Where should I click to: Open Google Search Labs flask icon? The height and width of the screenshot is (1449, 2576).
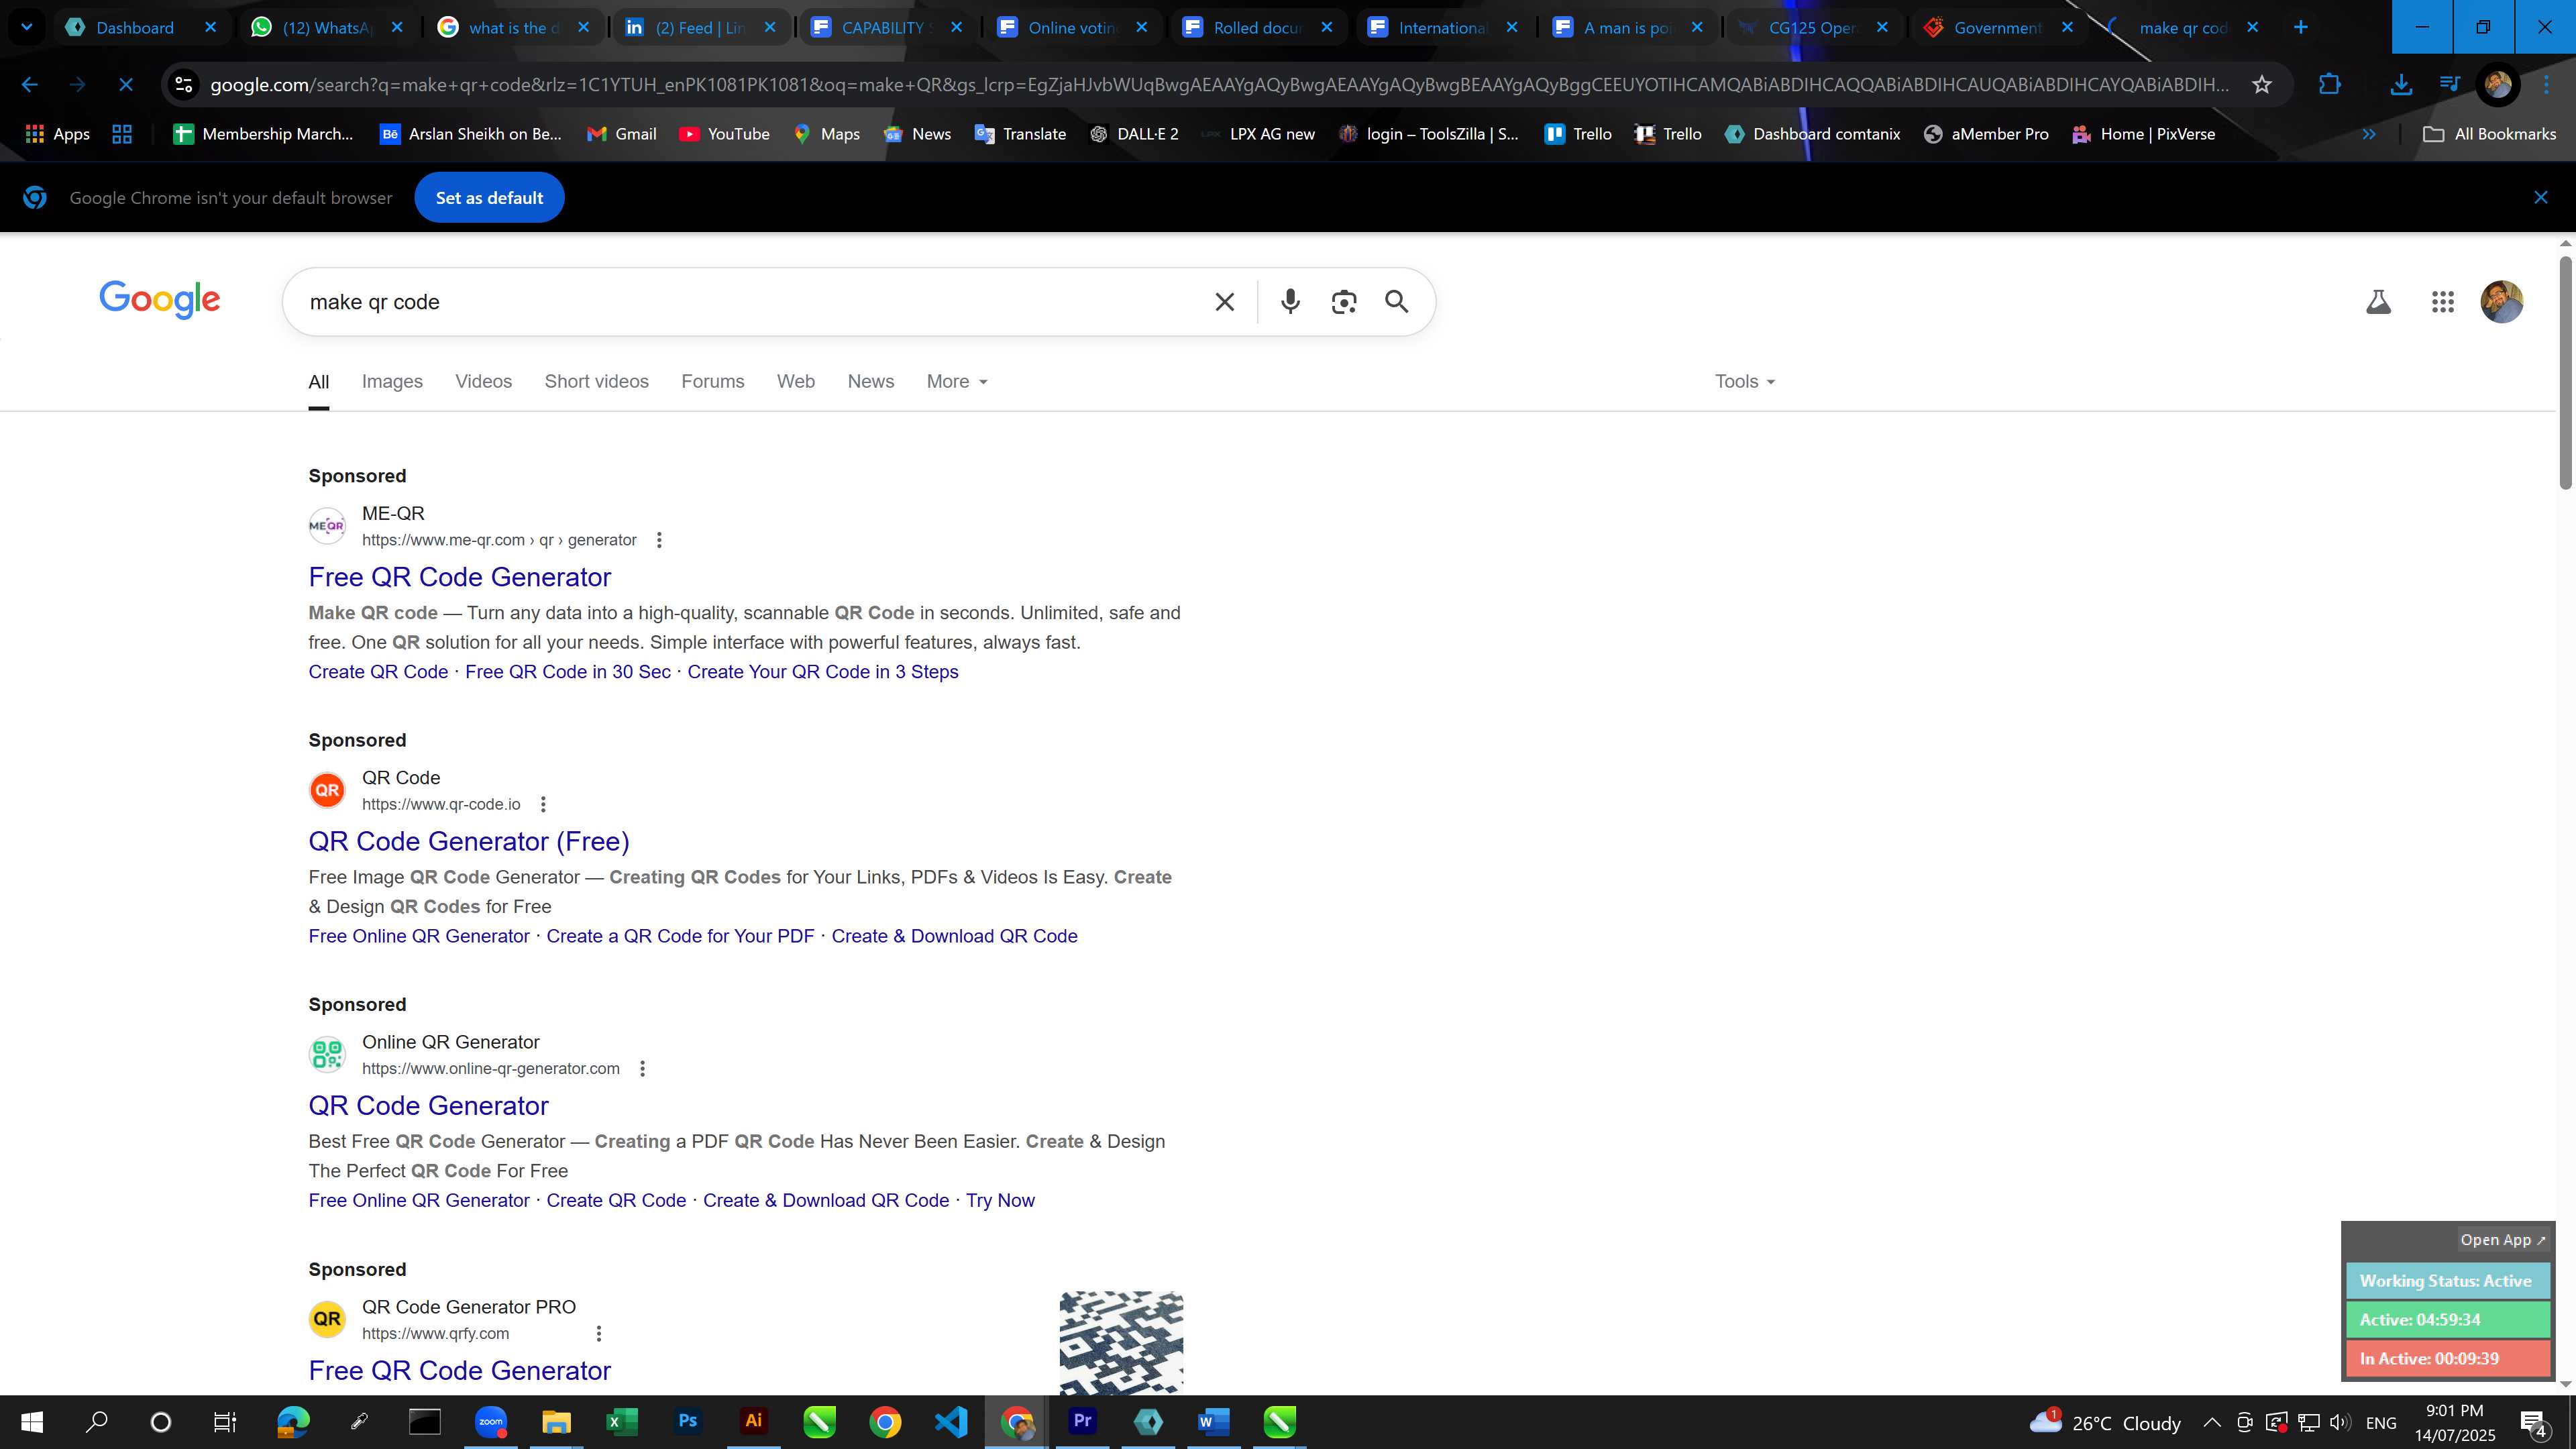click(x=2378, y=301)
